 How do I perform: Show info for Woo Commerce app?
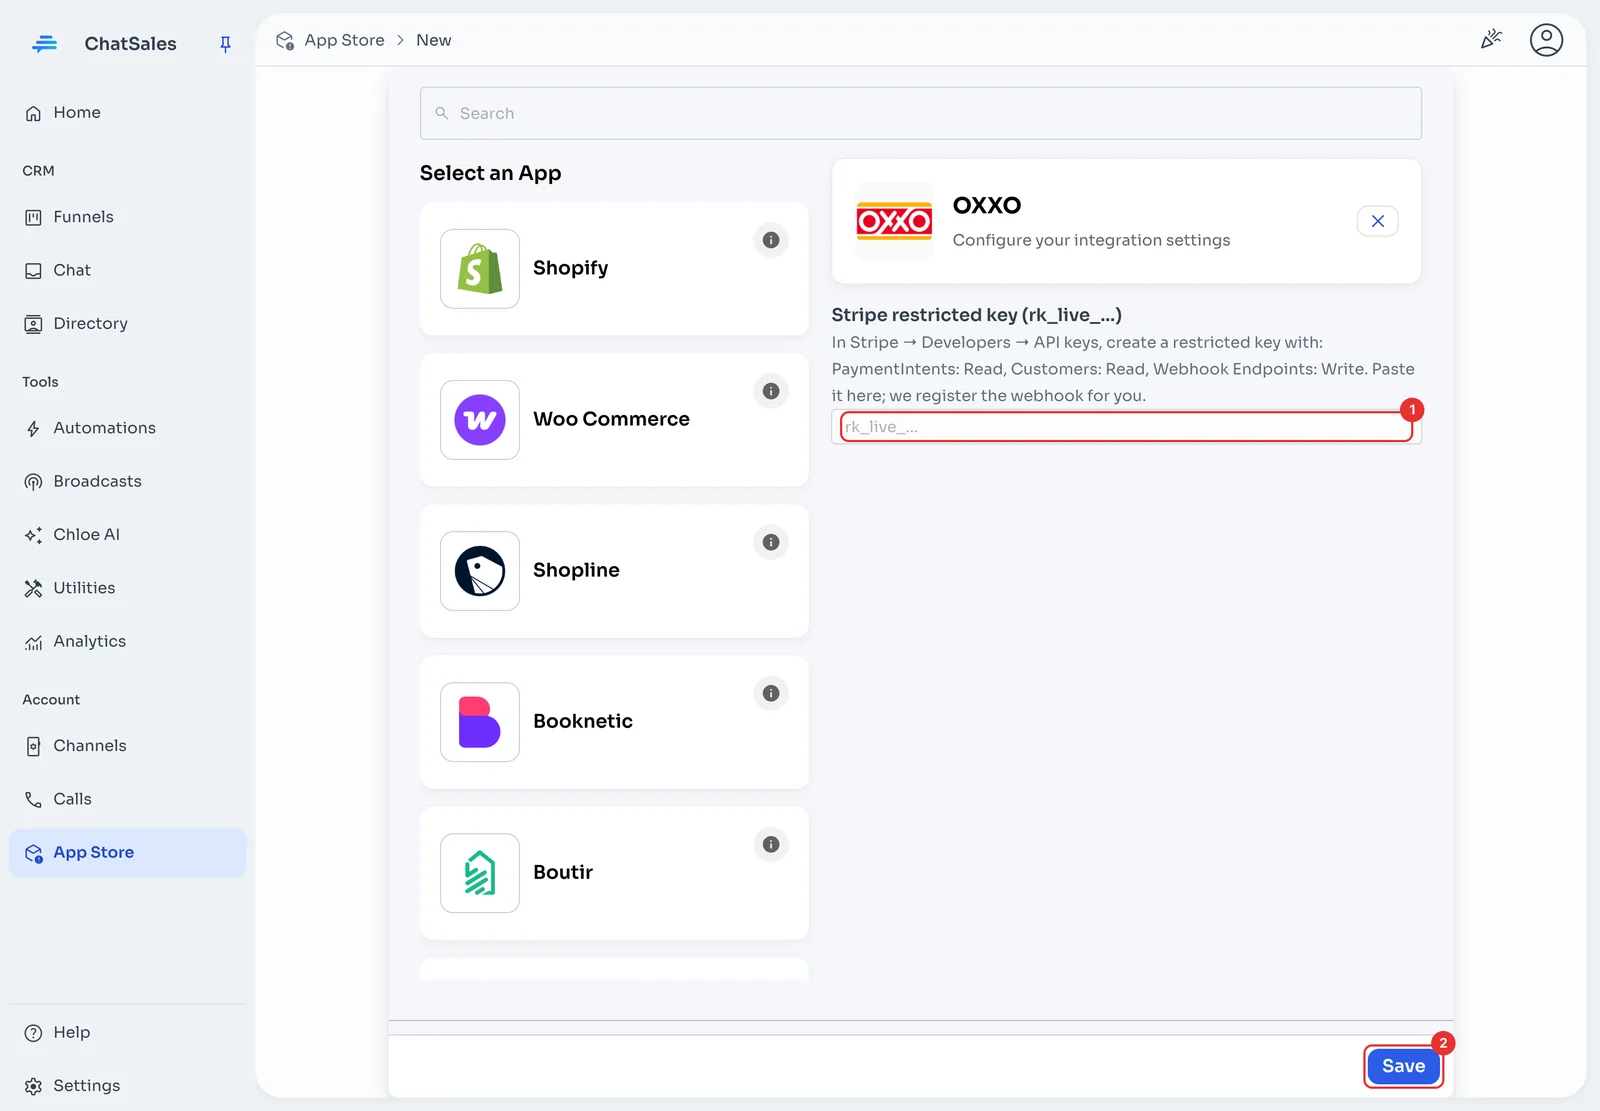[x=771, y=391]
